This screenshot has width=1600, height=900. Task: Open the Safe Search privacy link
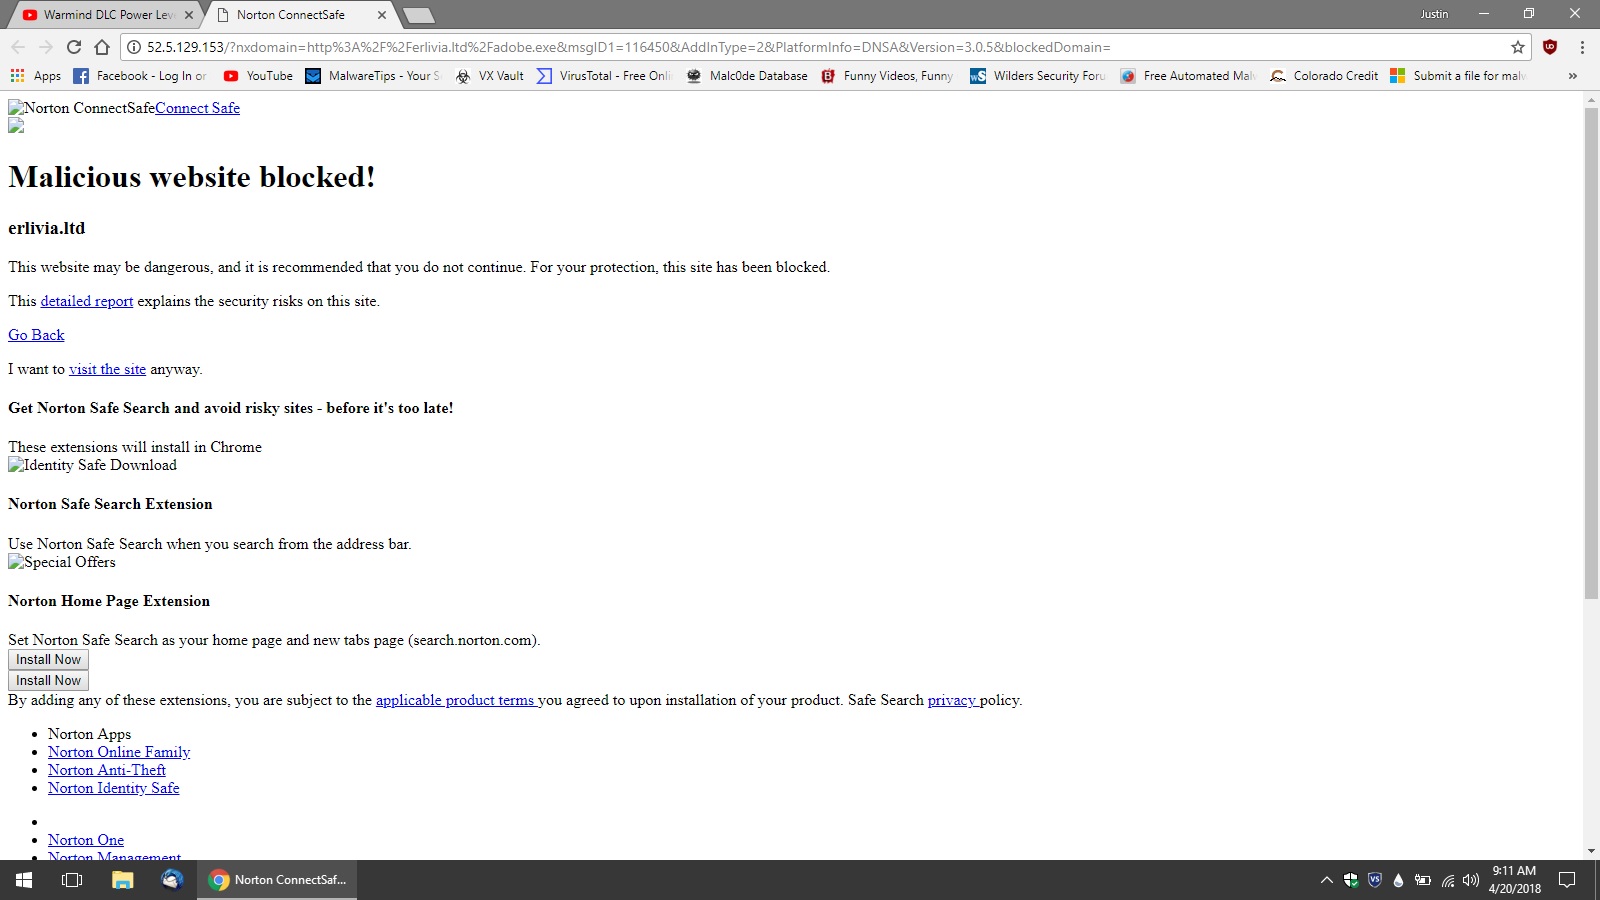[951, 700]
